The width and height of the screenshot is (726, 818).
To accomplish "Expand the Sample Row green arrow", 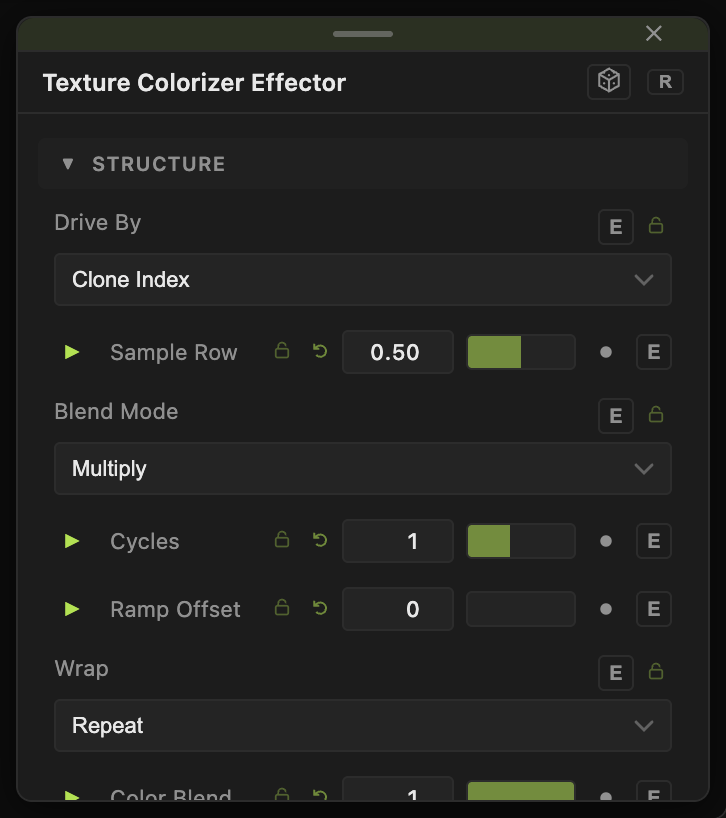I will tap(72, 352).
